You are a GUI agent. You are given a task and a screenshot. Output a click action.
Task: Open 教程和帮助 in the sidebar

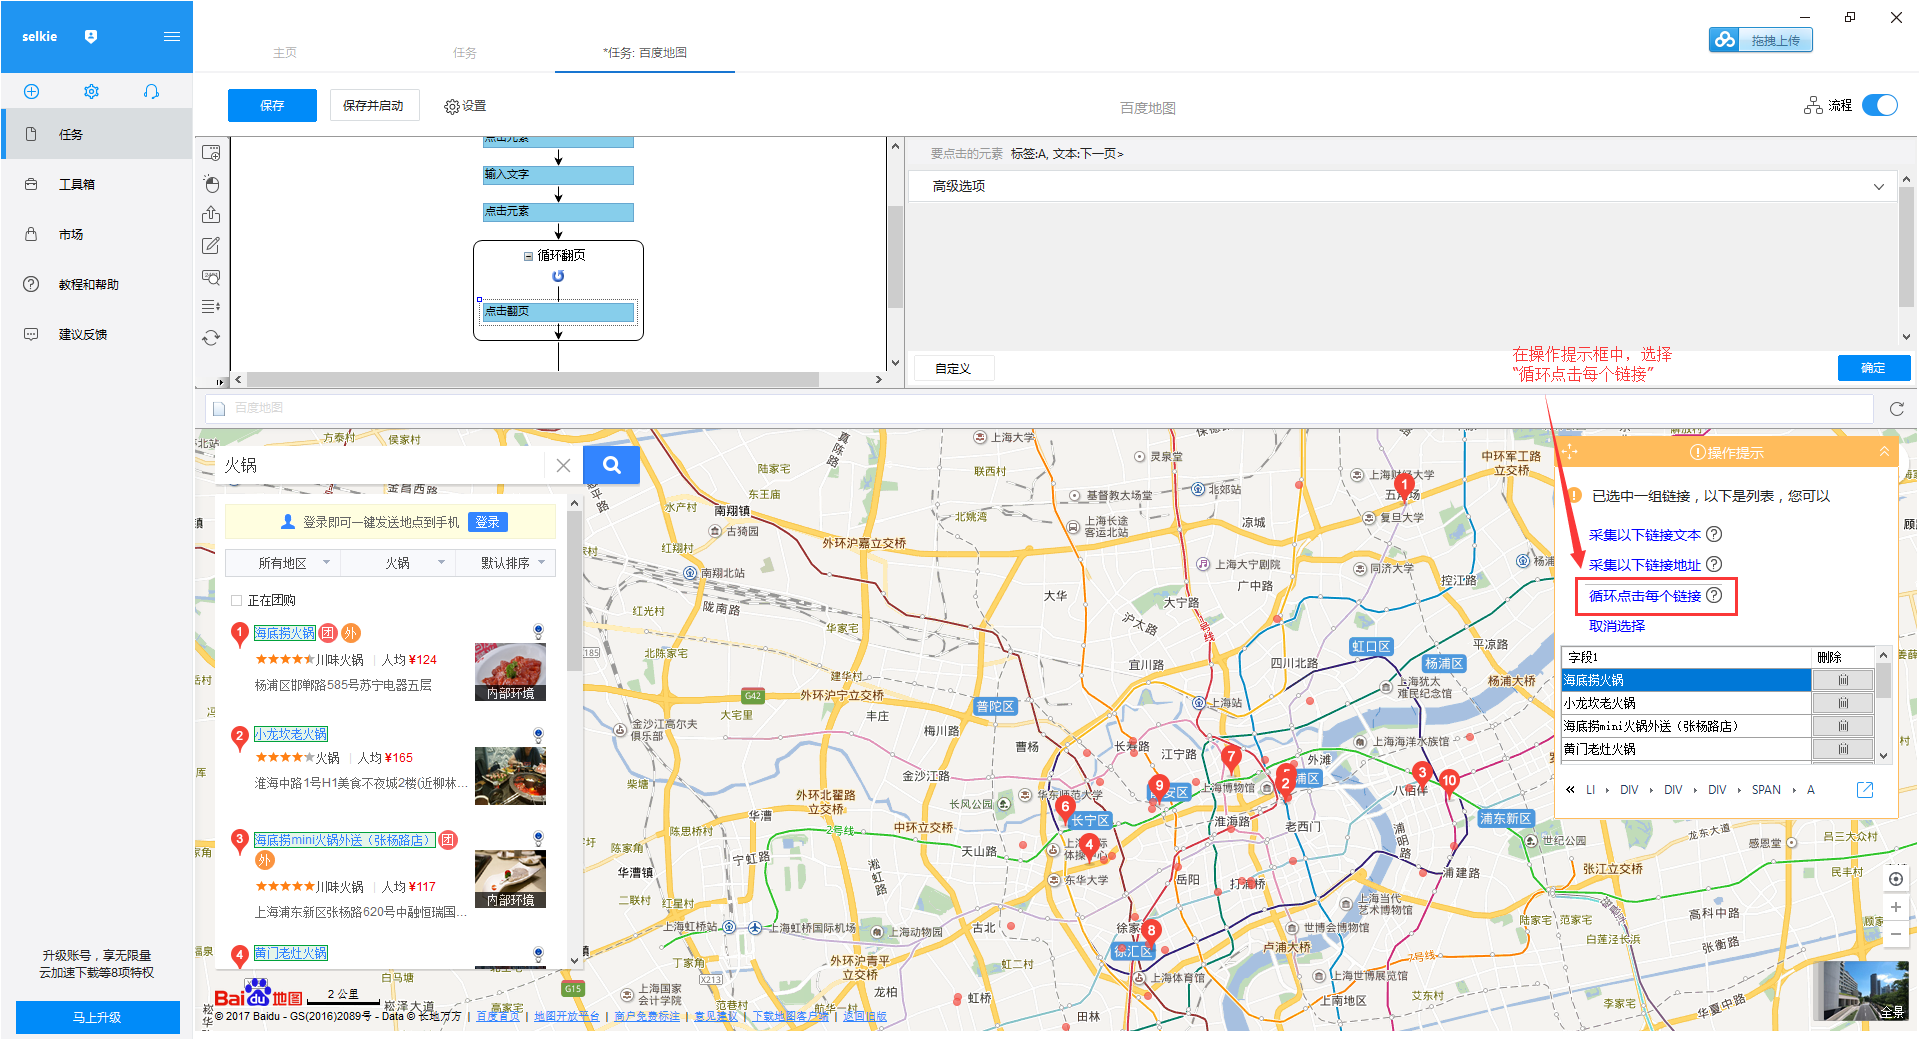[x=97, y=284]
